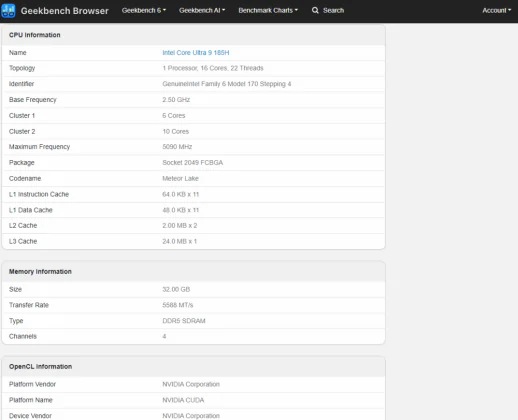Click the 'Cluster 1' row label

click(22, 116)
